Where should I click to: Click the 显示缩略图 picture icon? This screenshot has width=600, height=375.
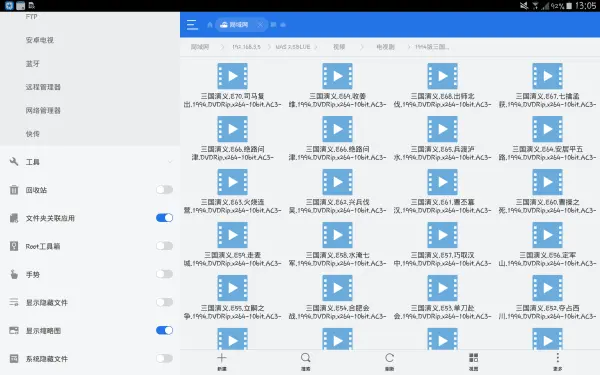14,330
